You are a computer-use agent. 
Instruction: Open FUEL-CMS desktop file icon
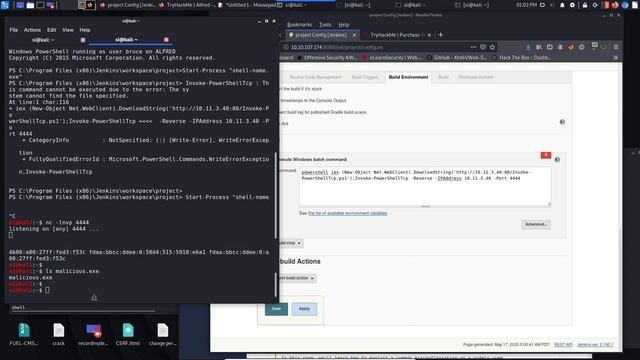click(x=24, y=334)
